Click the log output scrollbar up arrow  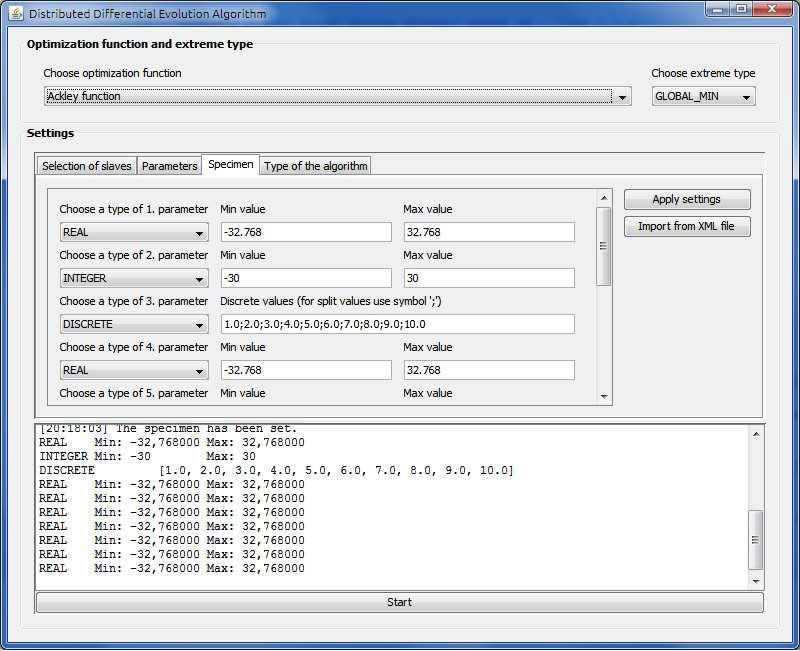click(x=756, y=434)
